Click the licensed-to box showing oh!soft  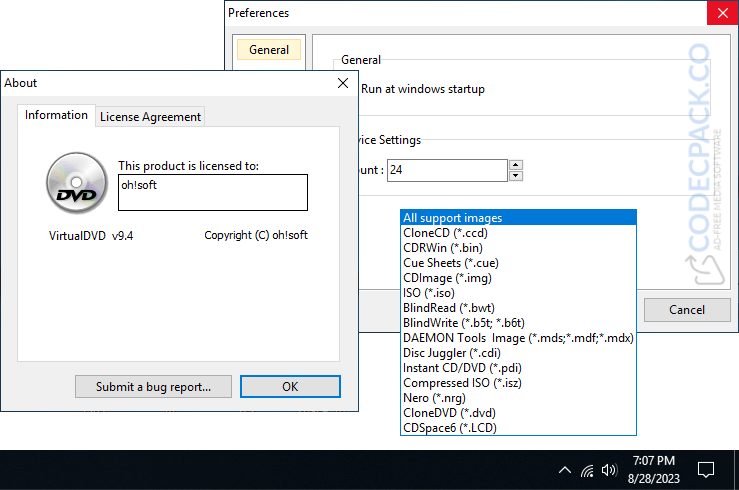pyautogui.click(x=213, y=192)
